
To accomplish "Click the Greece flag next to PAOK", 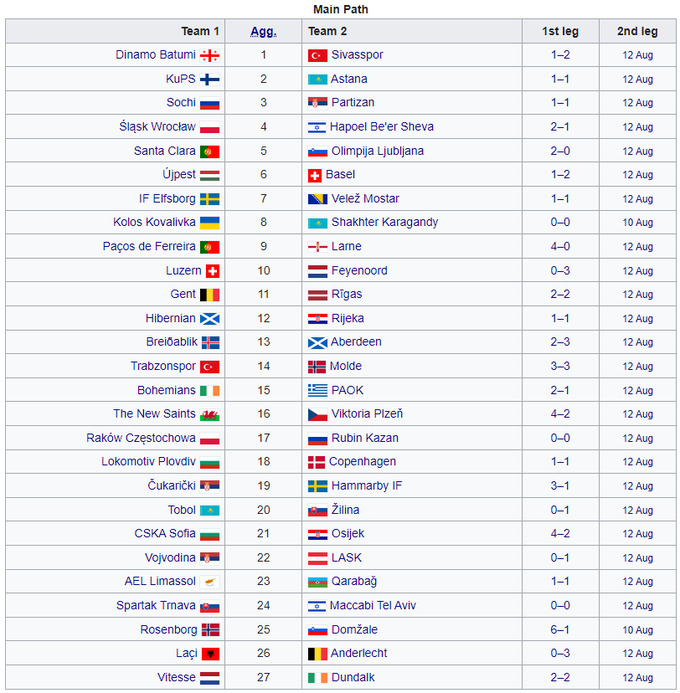I will point(316,391).
